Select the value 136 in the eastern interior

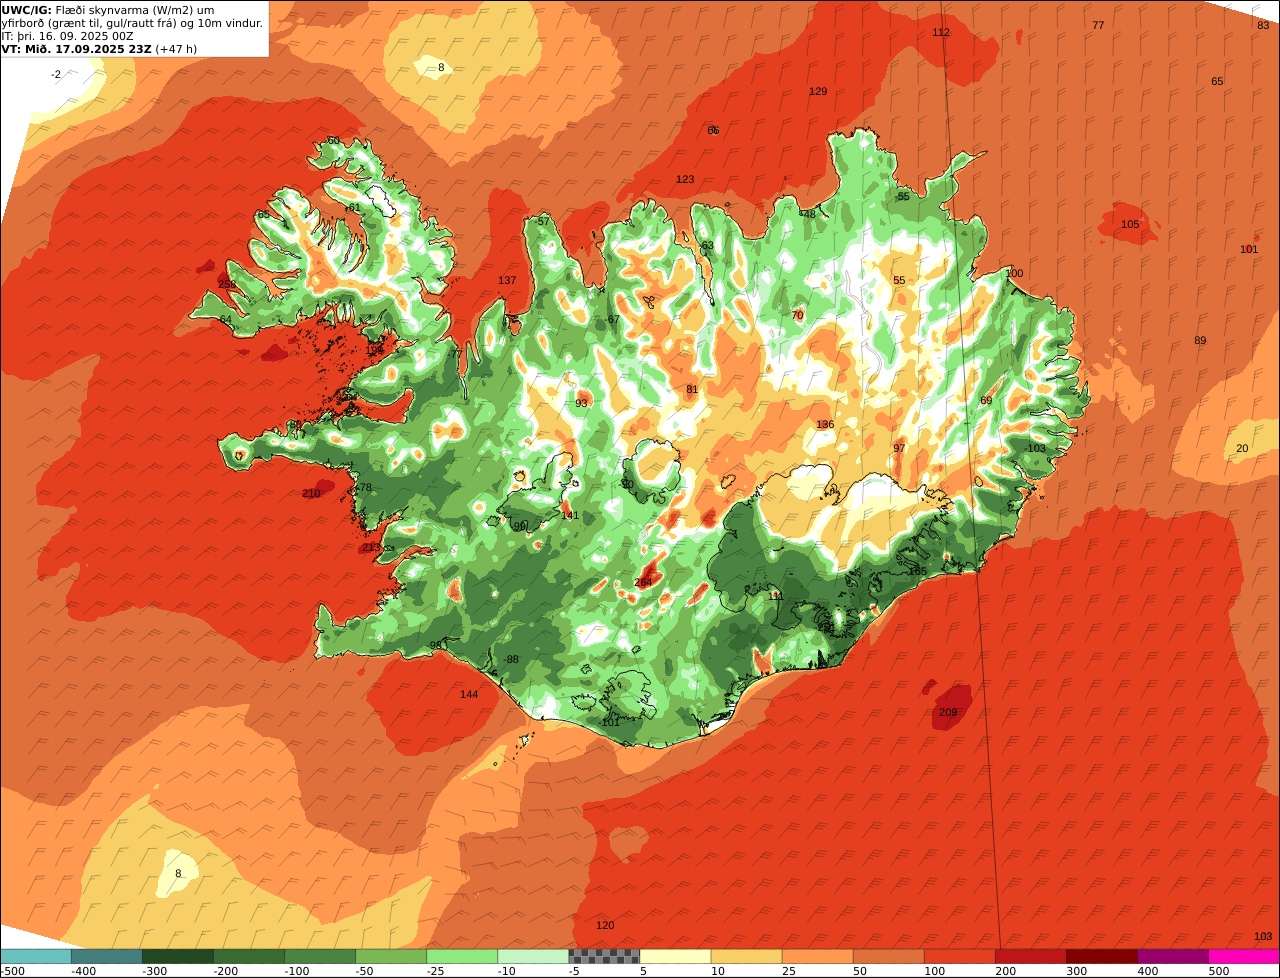point(825,424)
